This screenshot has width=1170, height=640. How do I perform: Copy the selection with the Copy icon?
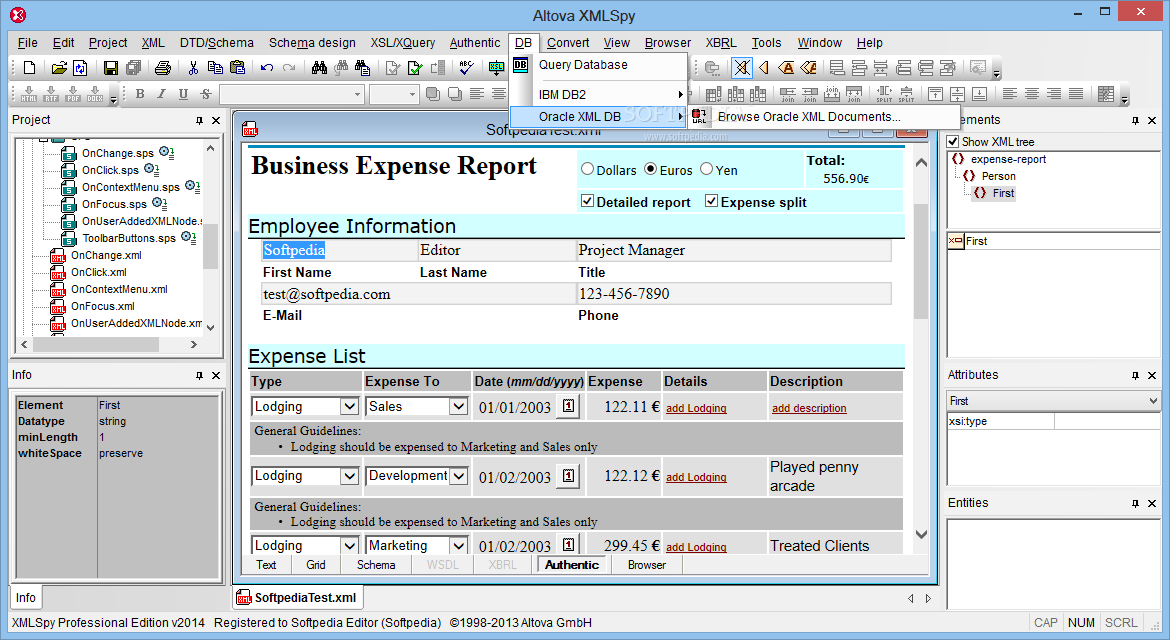(215, 68)
